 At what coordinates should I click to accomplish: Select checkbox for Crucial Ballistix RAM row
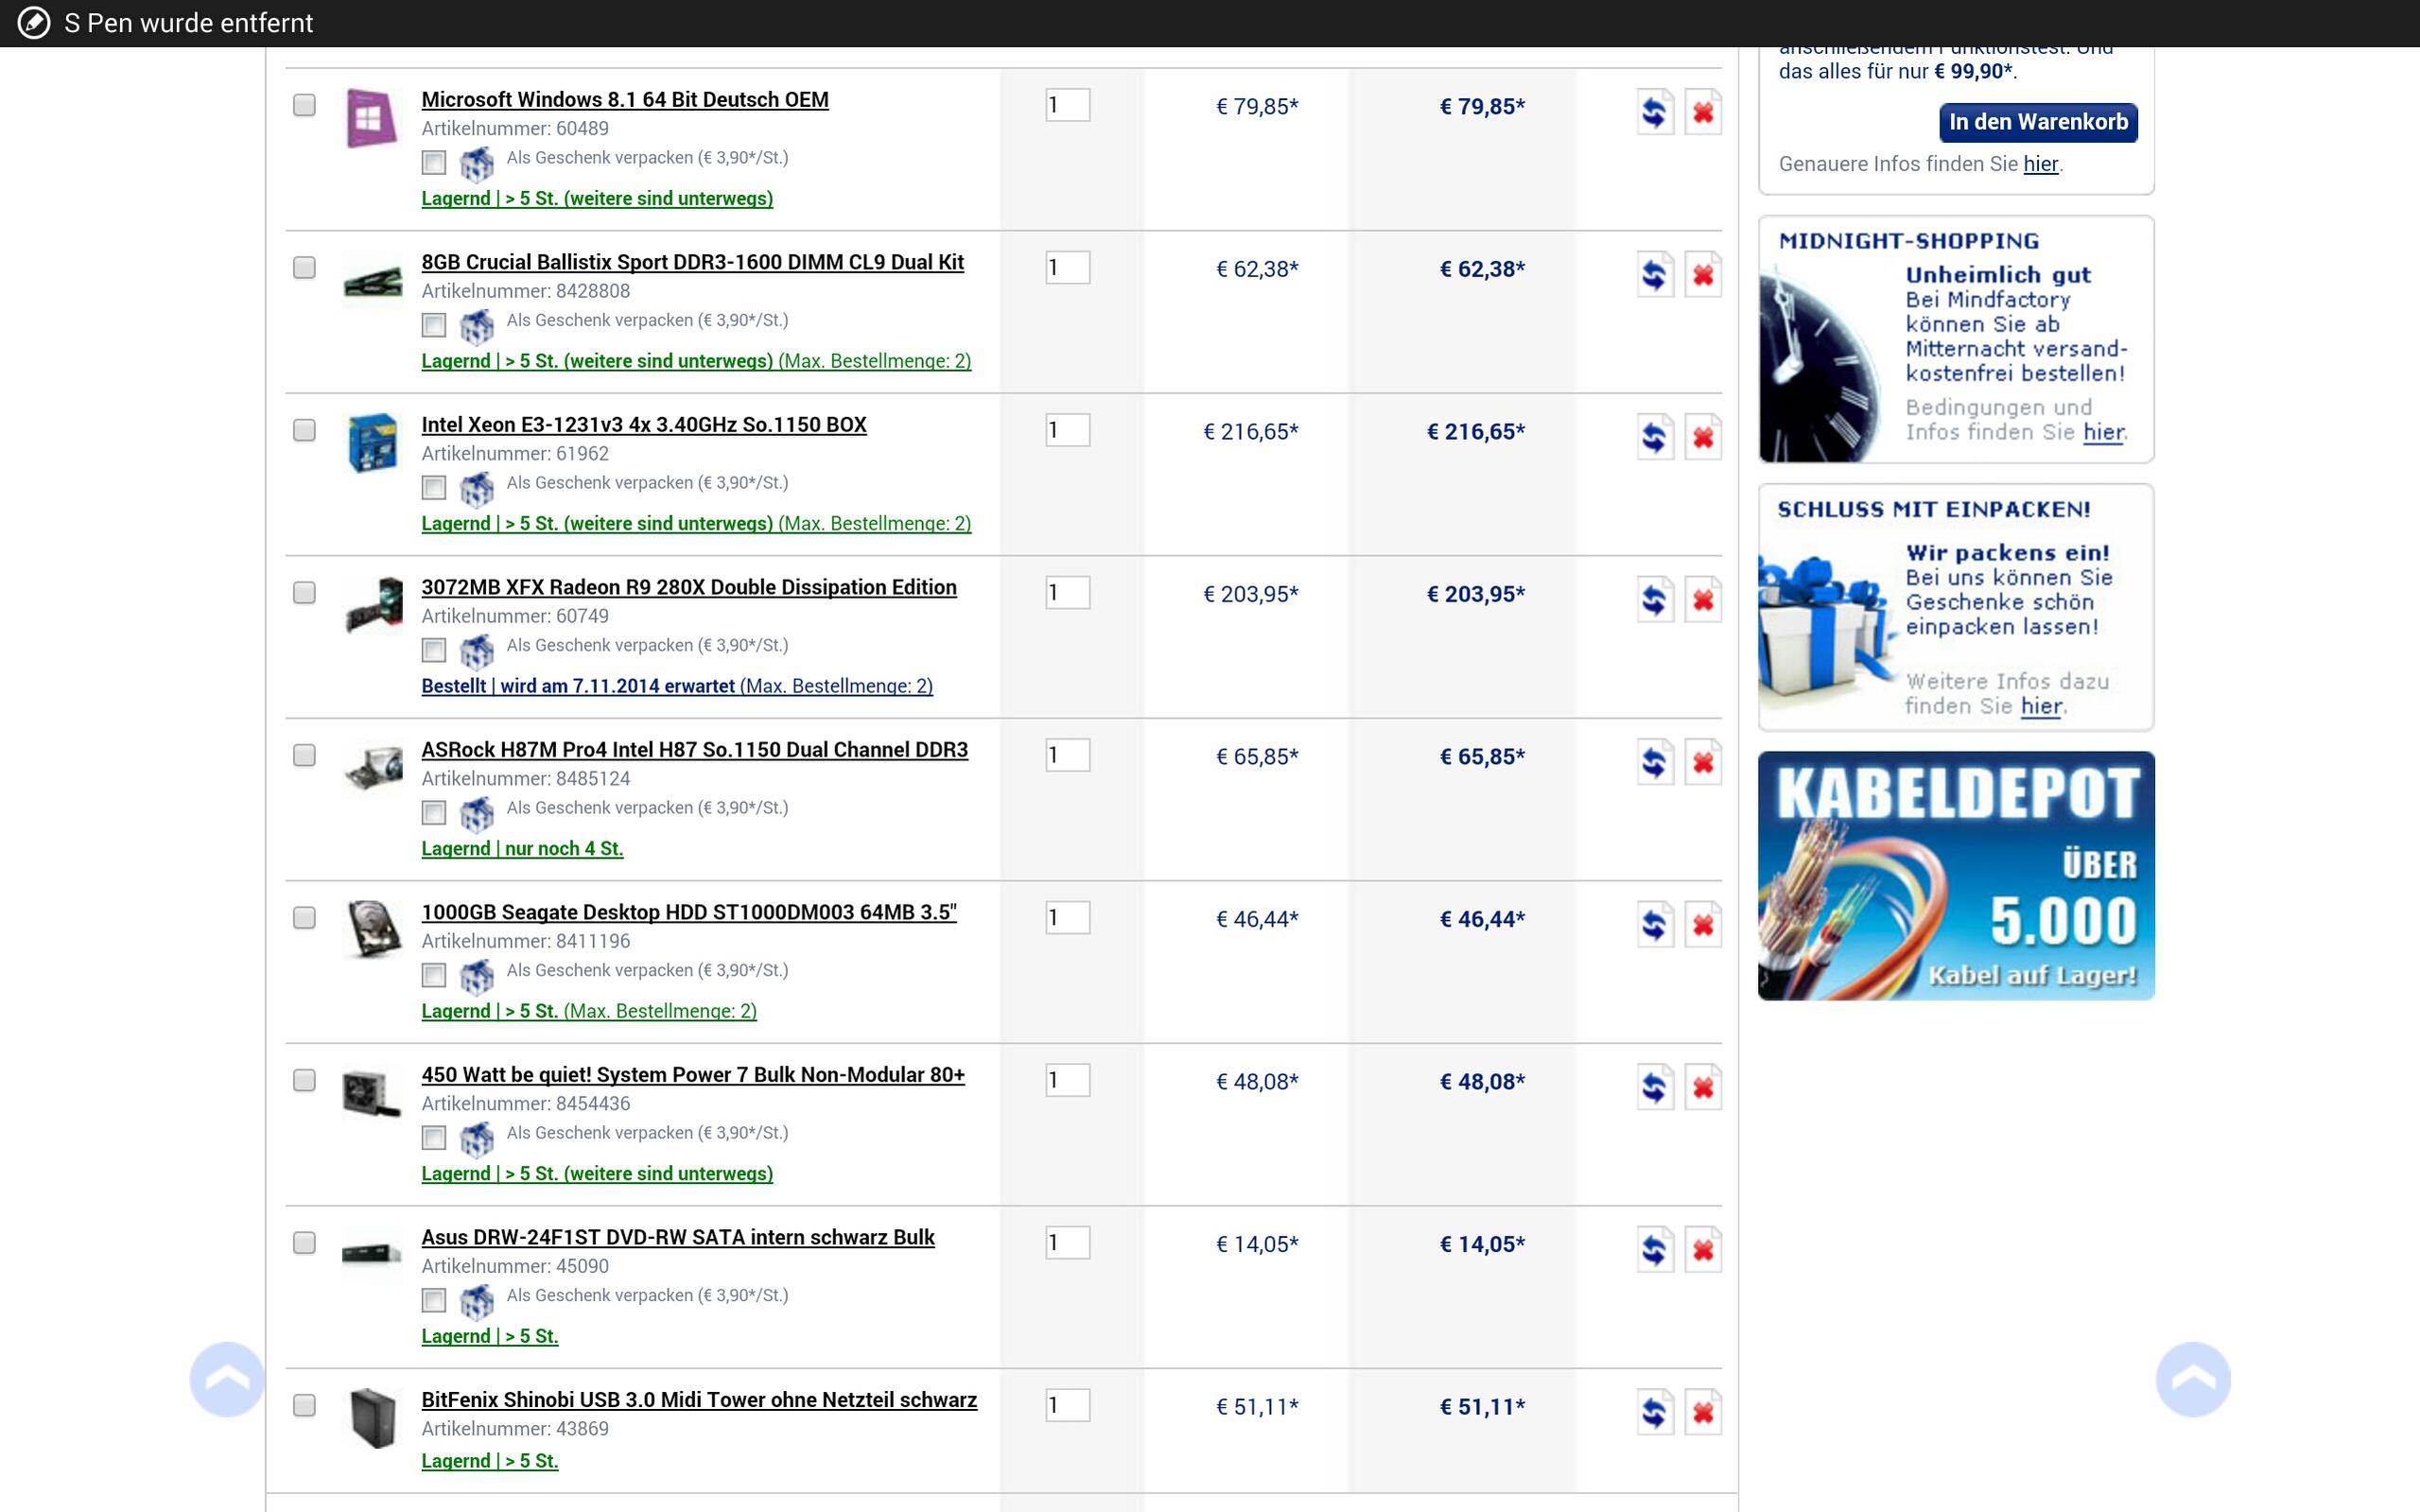pyautogui.click(x=304, y=267)
